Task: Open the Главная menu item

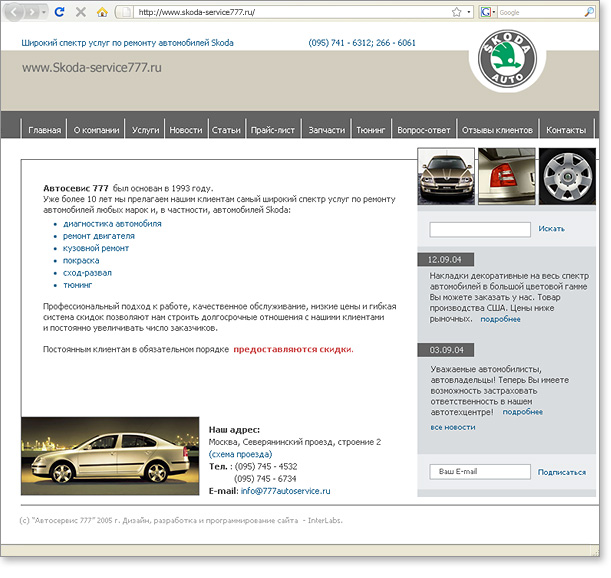Action: (45, 130)
